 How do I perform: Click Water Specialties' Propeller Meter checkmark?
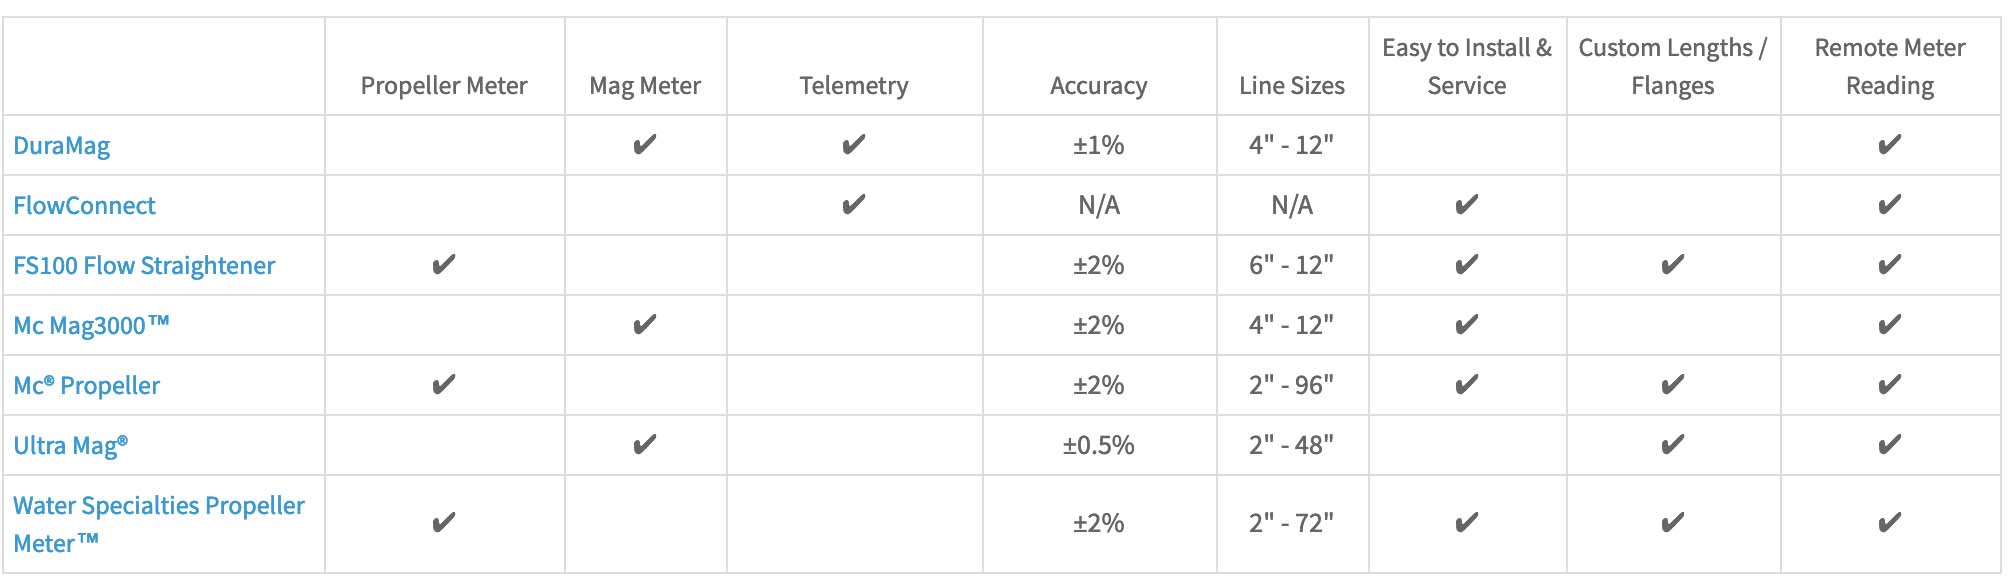[444, 523]
